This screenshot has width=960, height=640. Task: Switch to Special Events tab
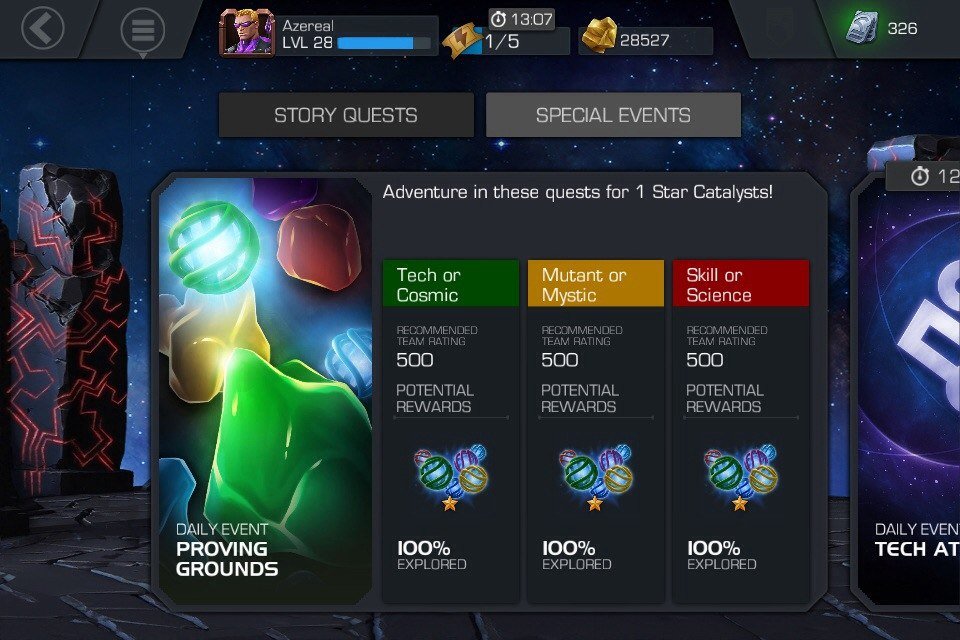(613, 115)
